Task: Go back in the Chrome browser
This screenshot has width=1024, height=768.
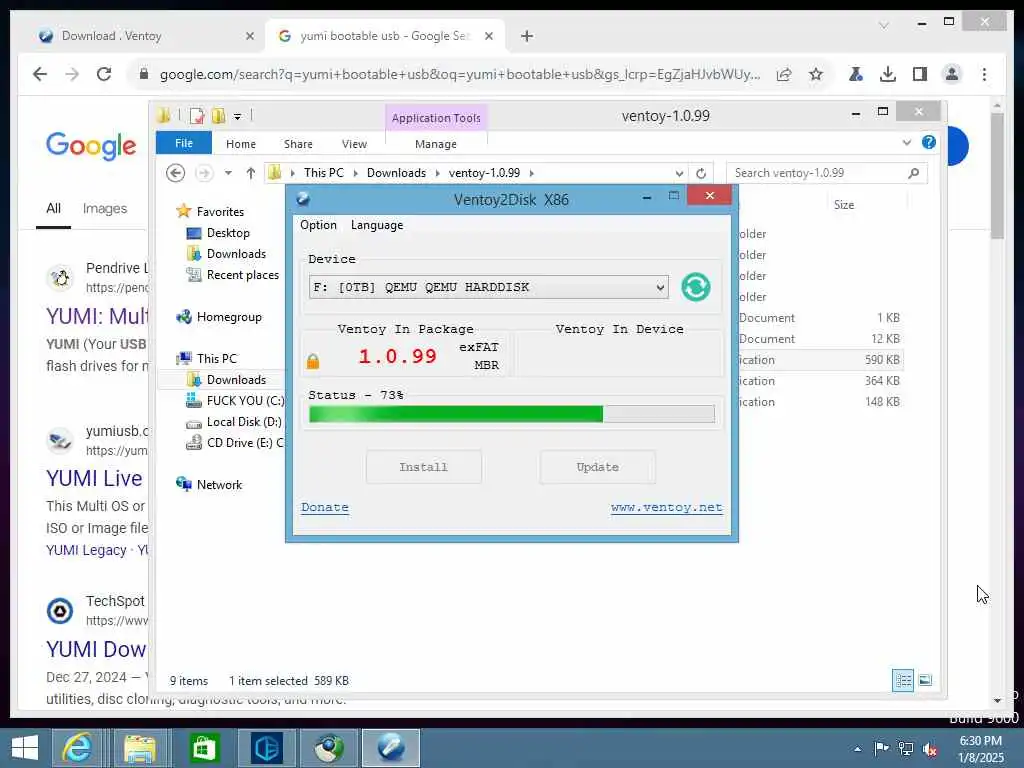Action: click(x=40, y=74)
